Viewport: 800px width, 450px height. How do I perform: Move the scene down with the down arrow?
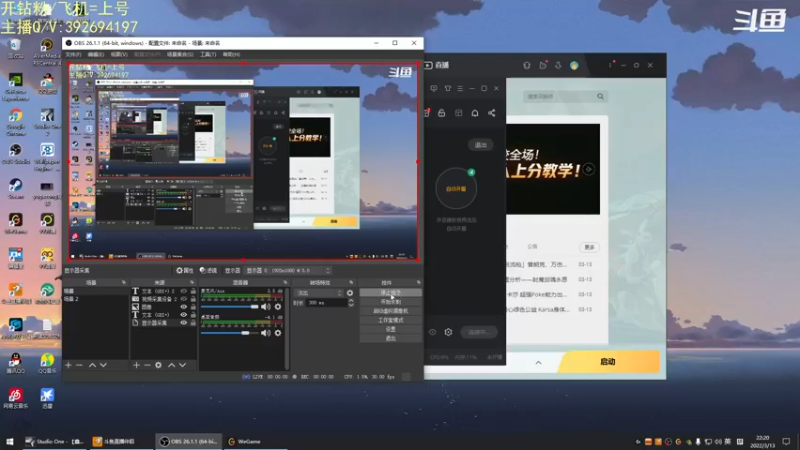[x=103, y=365]
